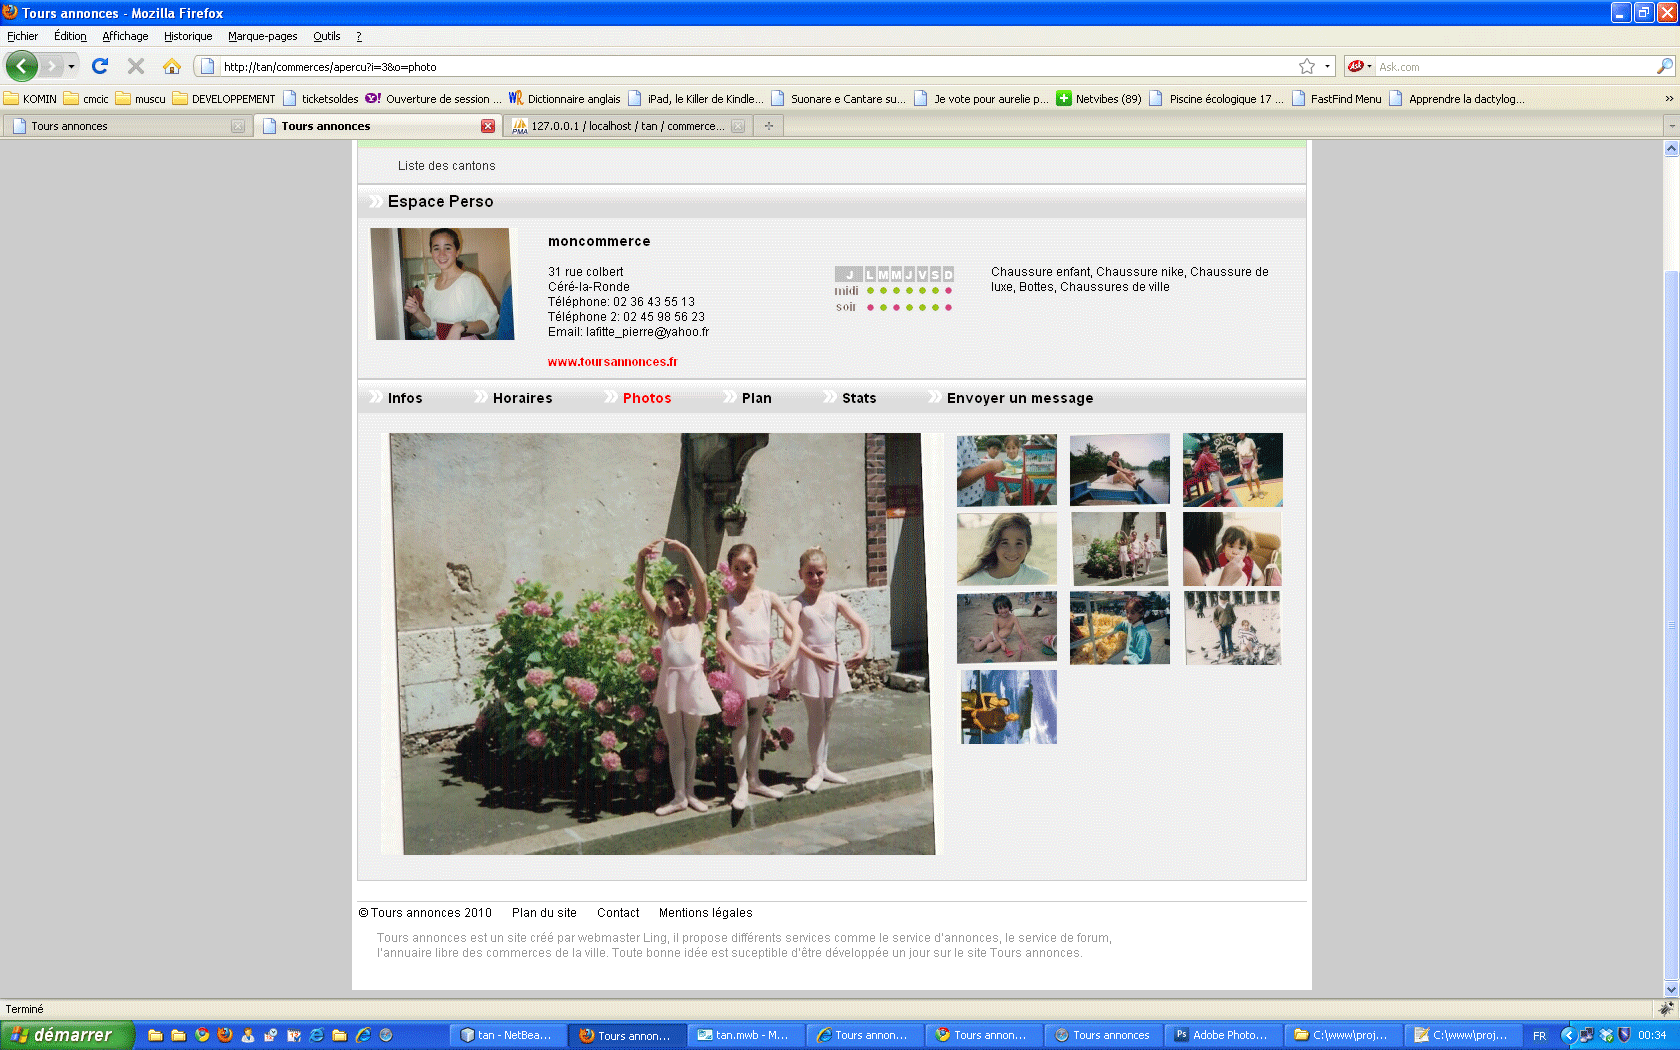Click the vertical scrollbar down arrow
This screenshot has width=1680, height=1050.
click(1671, 989)
